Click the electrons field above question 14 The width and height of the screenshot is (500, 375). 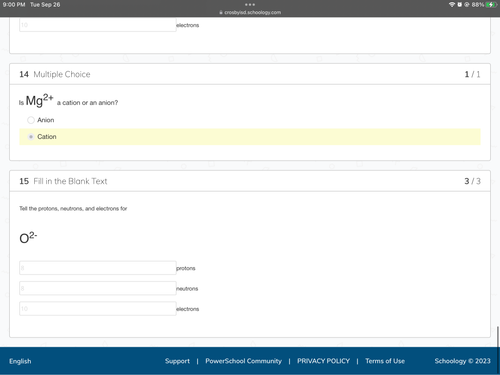point(98,25)
